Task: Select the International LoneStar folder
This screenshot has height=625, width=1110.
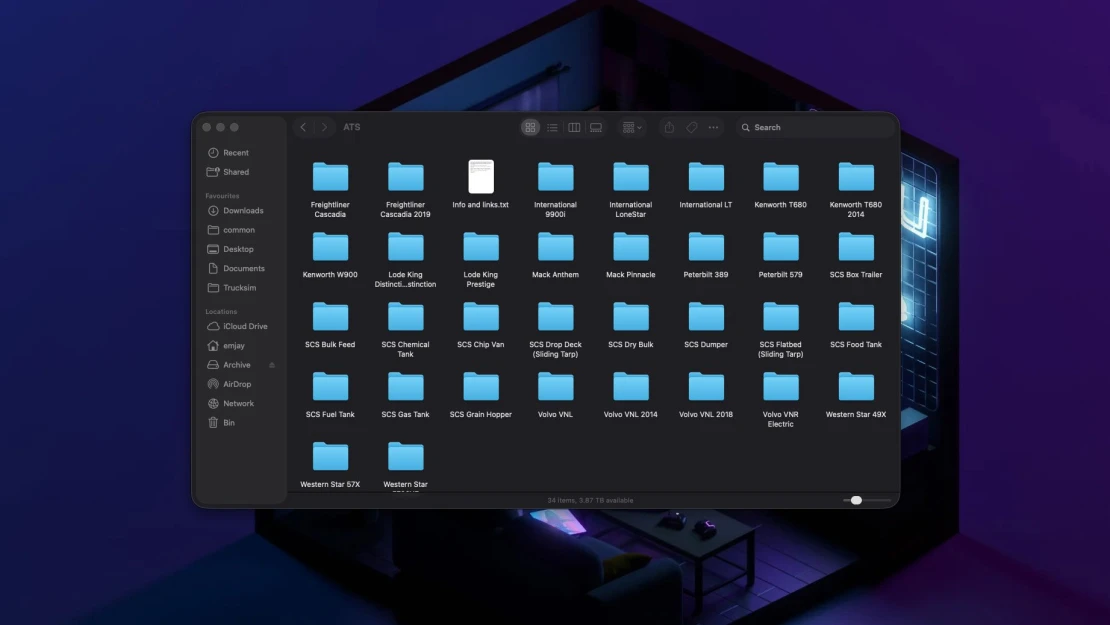Action: click(631, 177)
